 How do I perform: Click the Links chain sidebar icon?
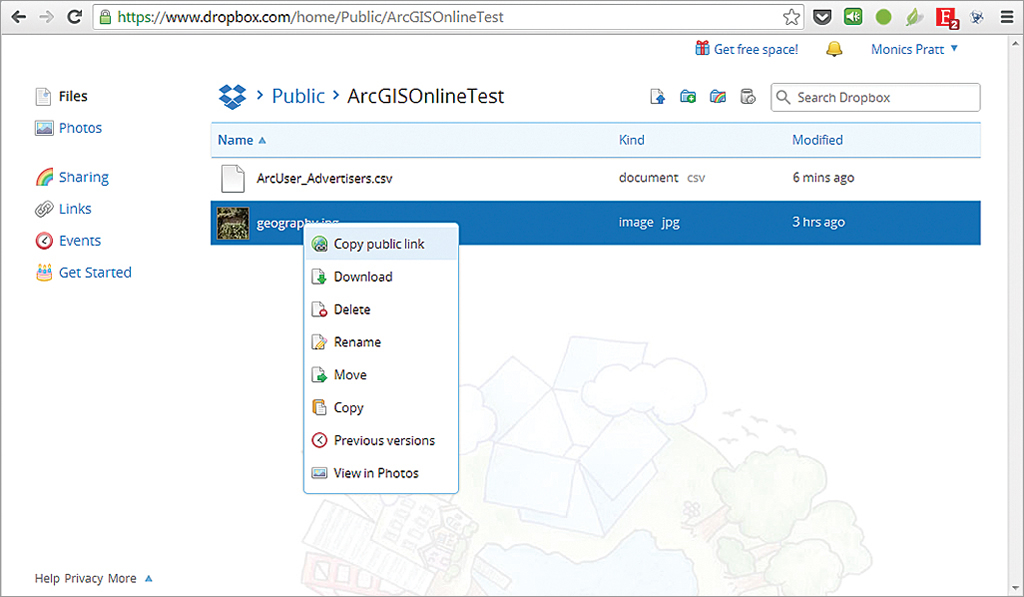(x=44, y=209)
